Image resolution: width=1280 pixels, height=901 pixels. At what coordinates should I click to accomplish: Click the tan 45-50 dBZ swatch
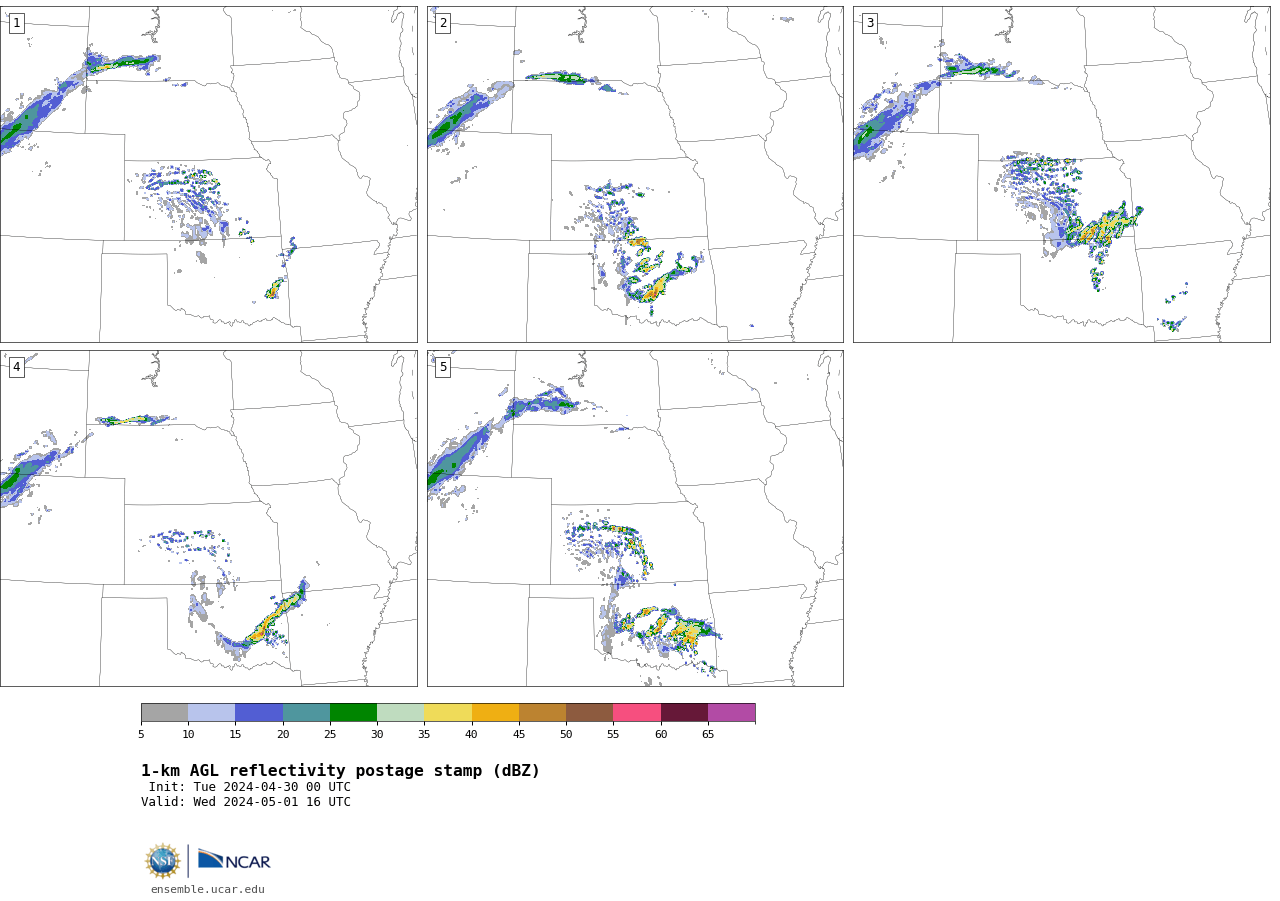[542, 712]
